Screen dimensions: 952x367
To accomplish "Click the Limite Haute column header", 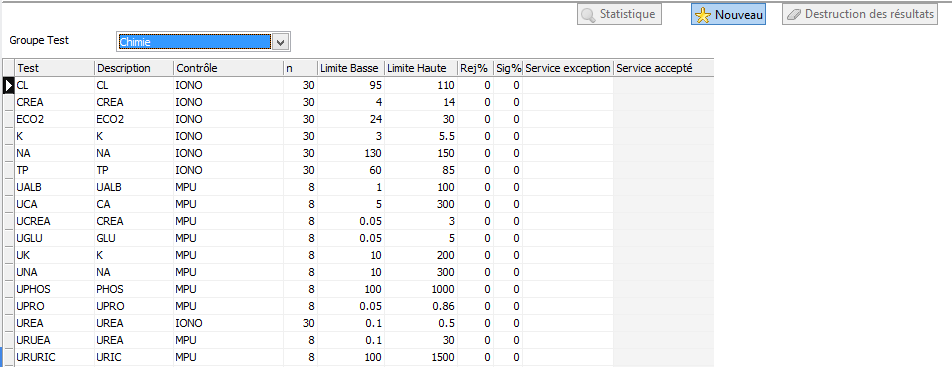I will [x=421, y=68].
